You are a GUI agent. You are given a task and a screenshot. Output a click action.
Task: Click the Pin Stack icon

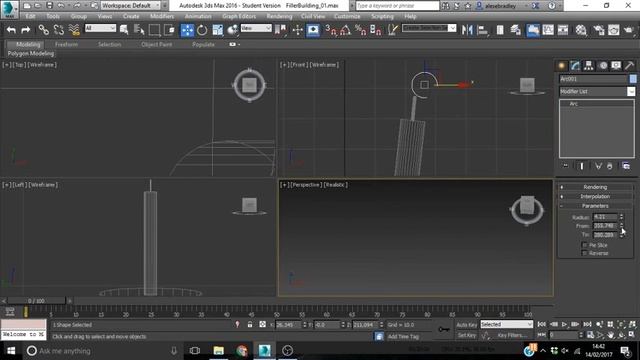tap(565, 166)
